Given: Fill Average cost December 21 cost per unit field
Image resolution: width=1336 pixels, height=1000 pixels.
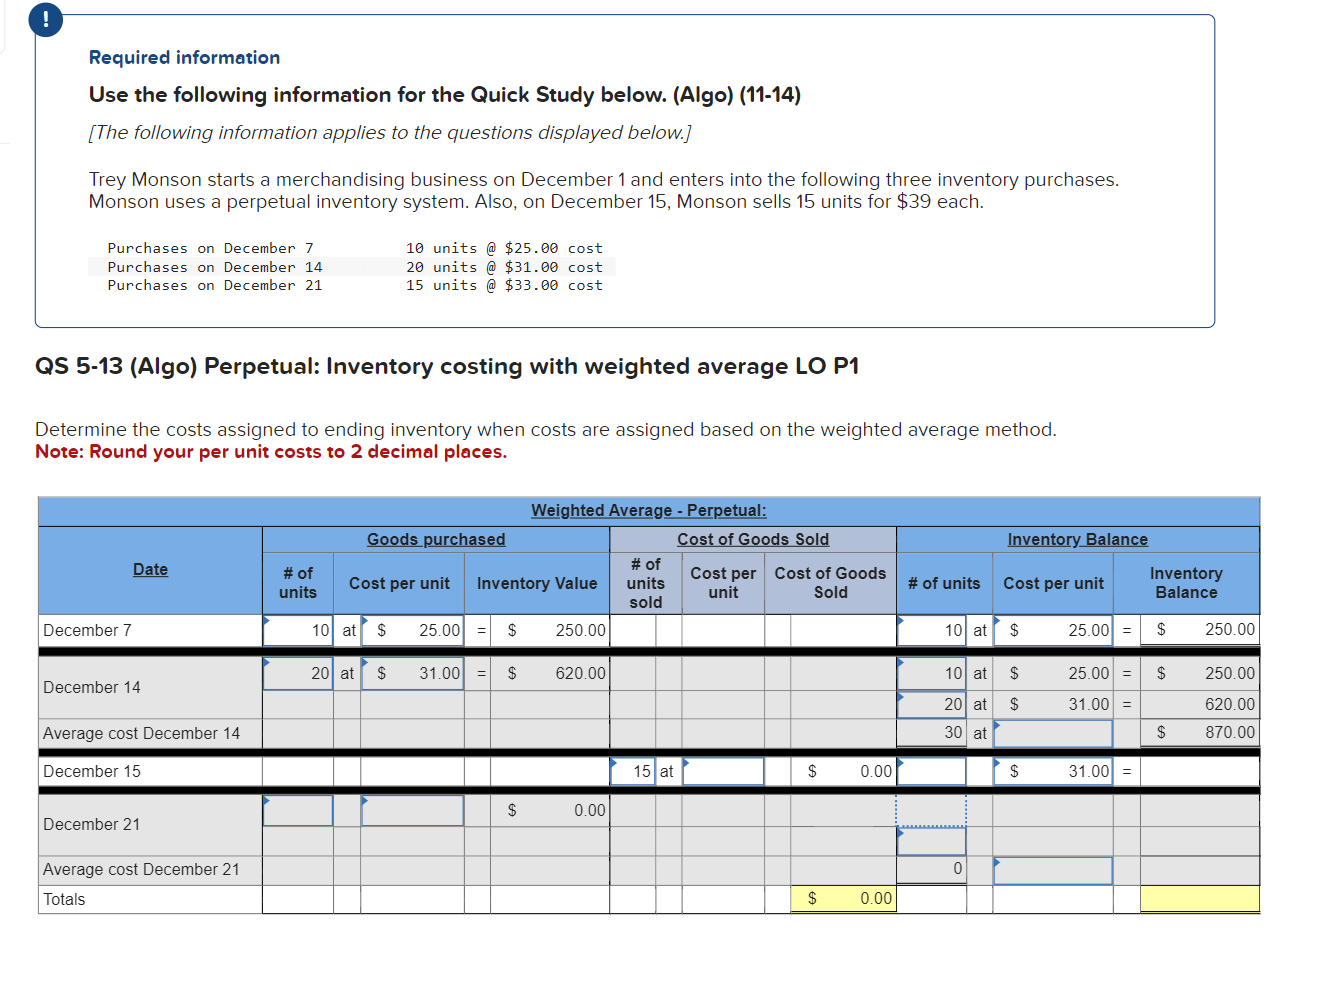Looking at the screenshot, I should 1053,870.
